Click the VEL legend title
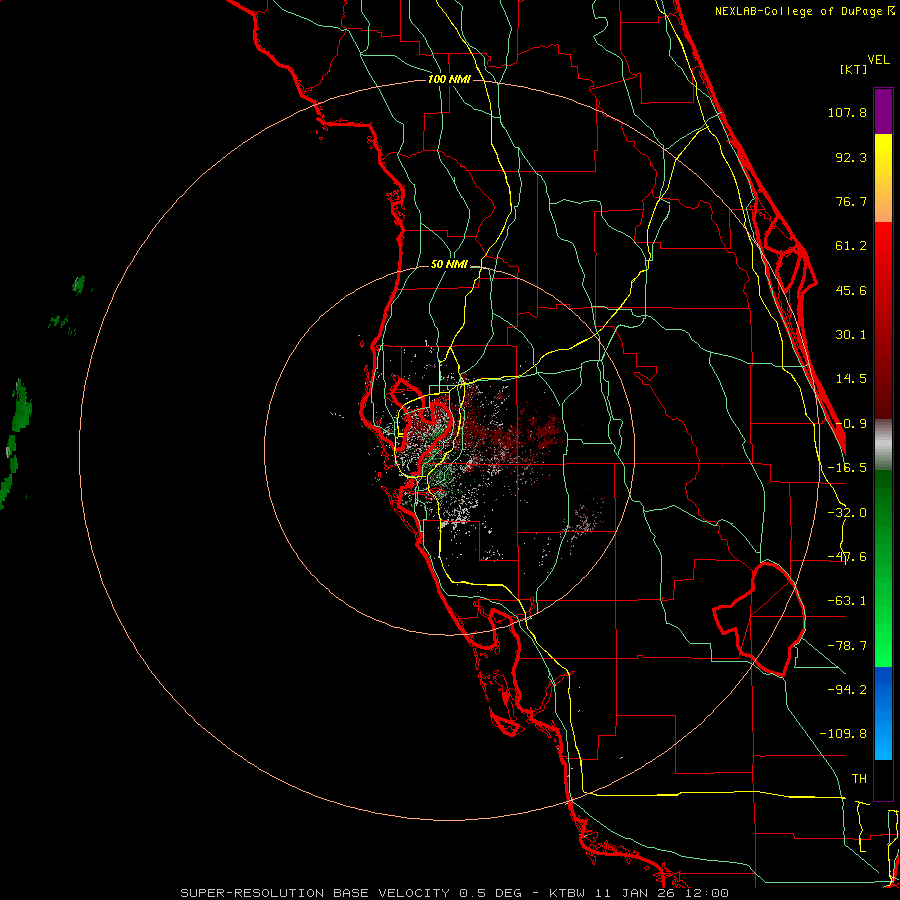The width and height of the screenshot is (900, 900). (878, 60)
